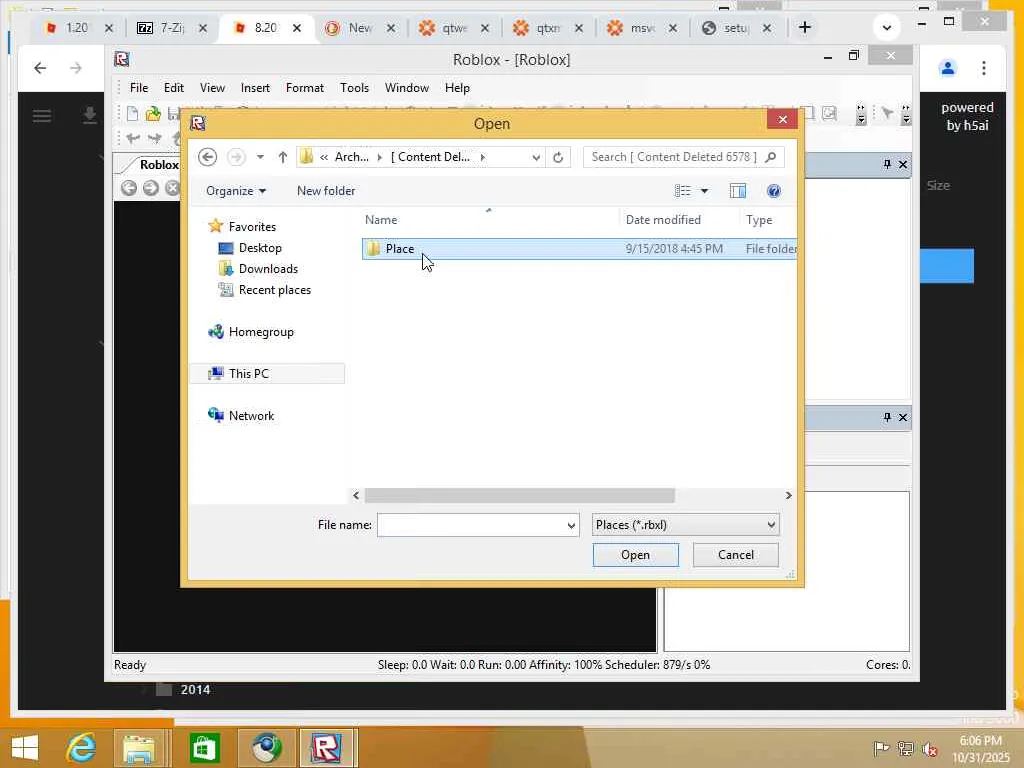
Task: Click the Search Content Deleted field
Action: pos(684,157)
